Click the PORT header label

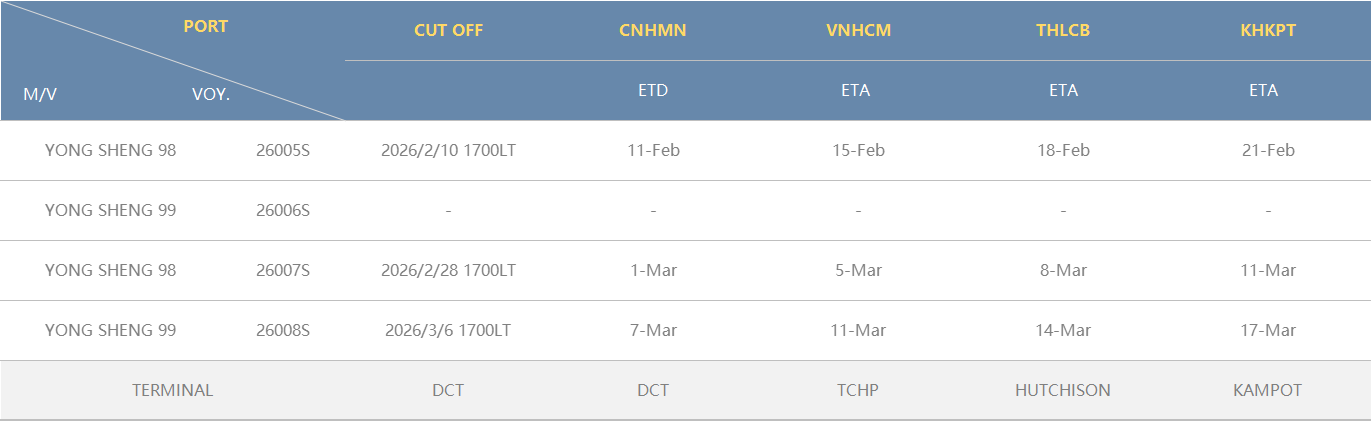coord(205,27)
